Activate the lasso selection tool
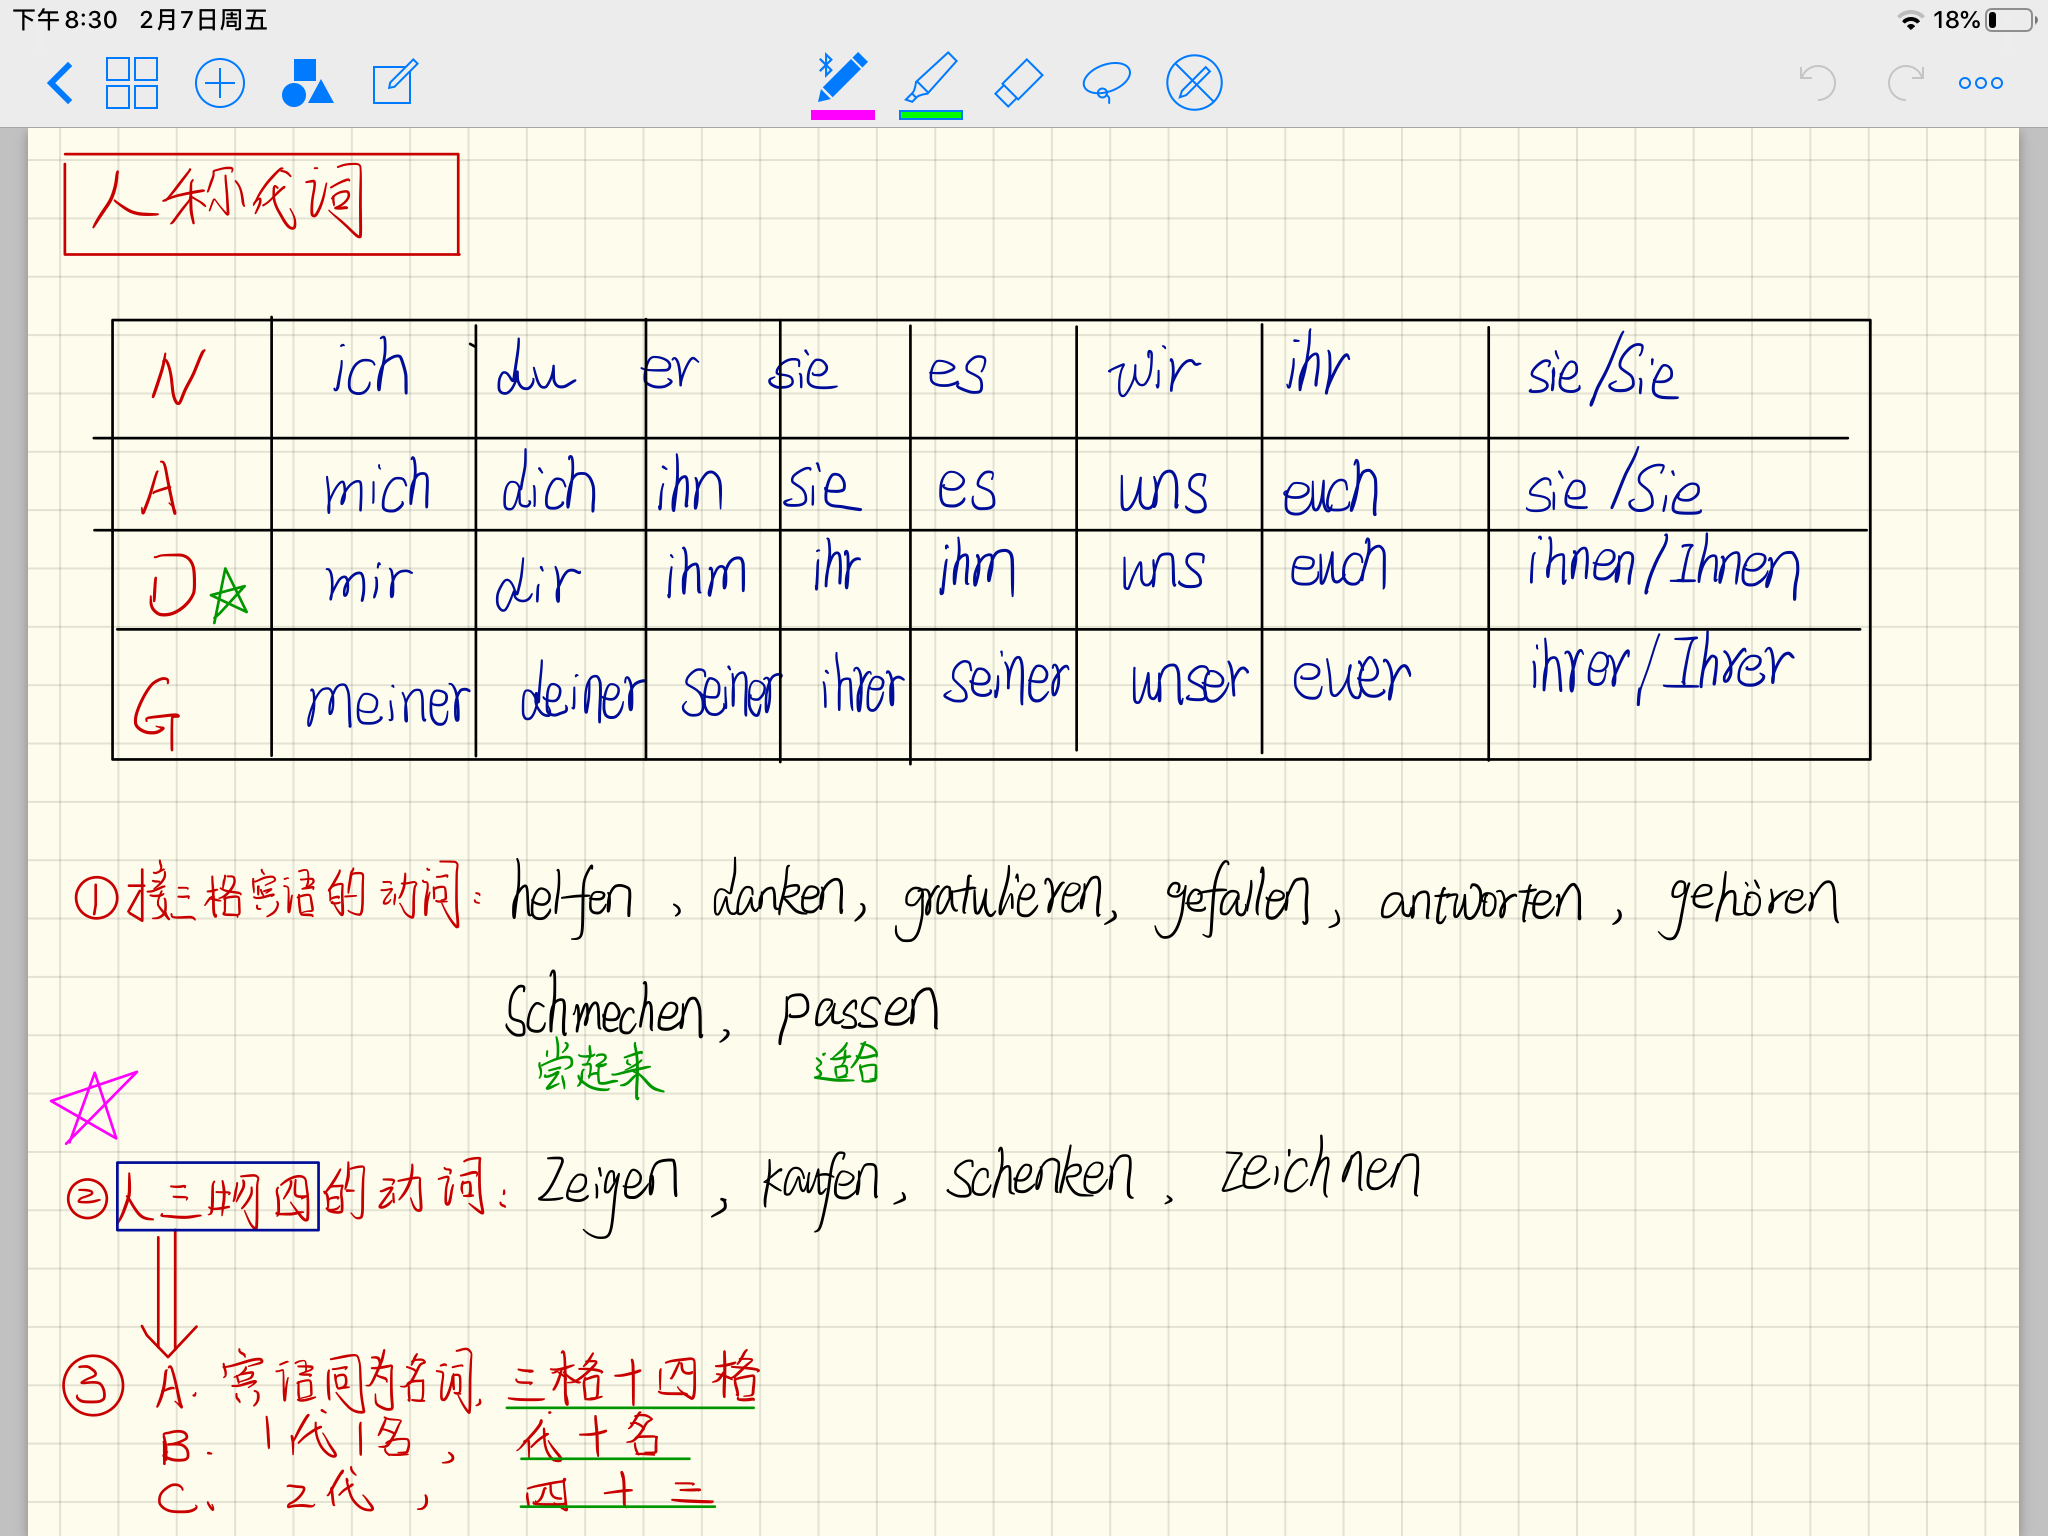2048x1536 pixels. (1106, 83)
